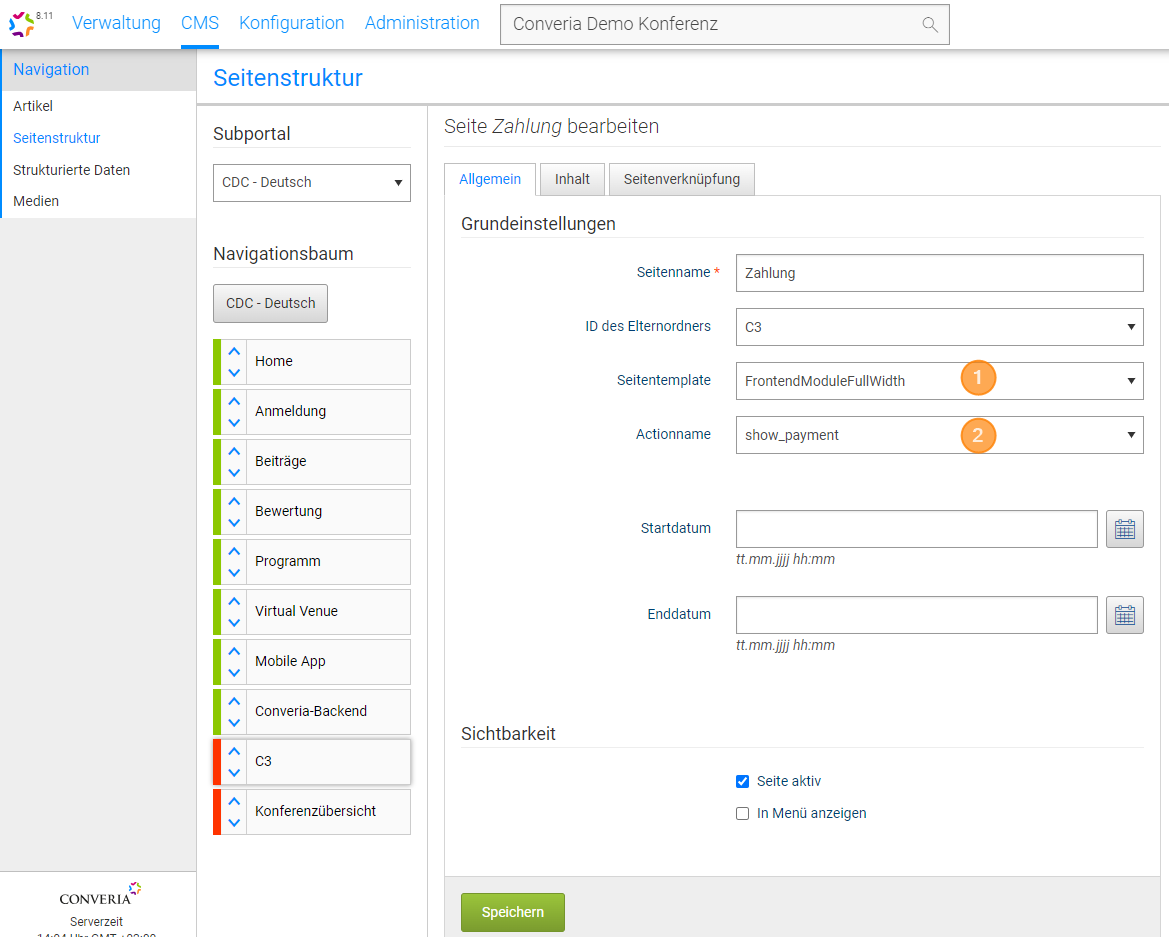Screen dimensions: 1169x937
Task: Enable the In Menü anzeigen checkbox
Action: click(x=742, y=813)
